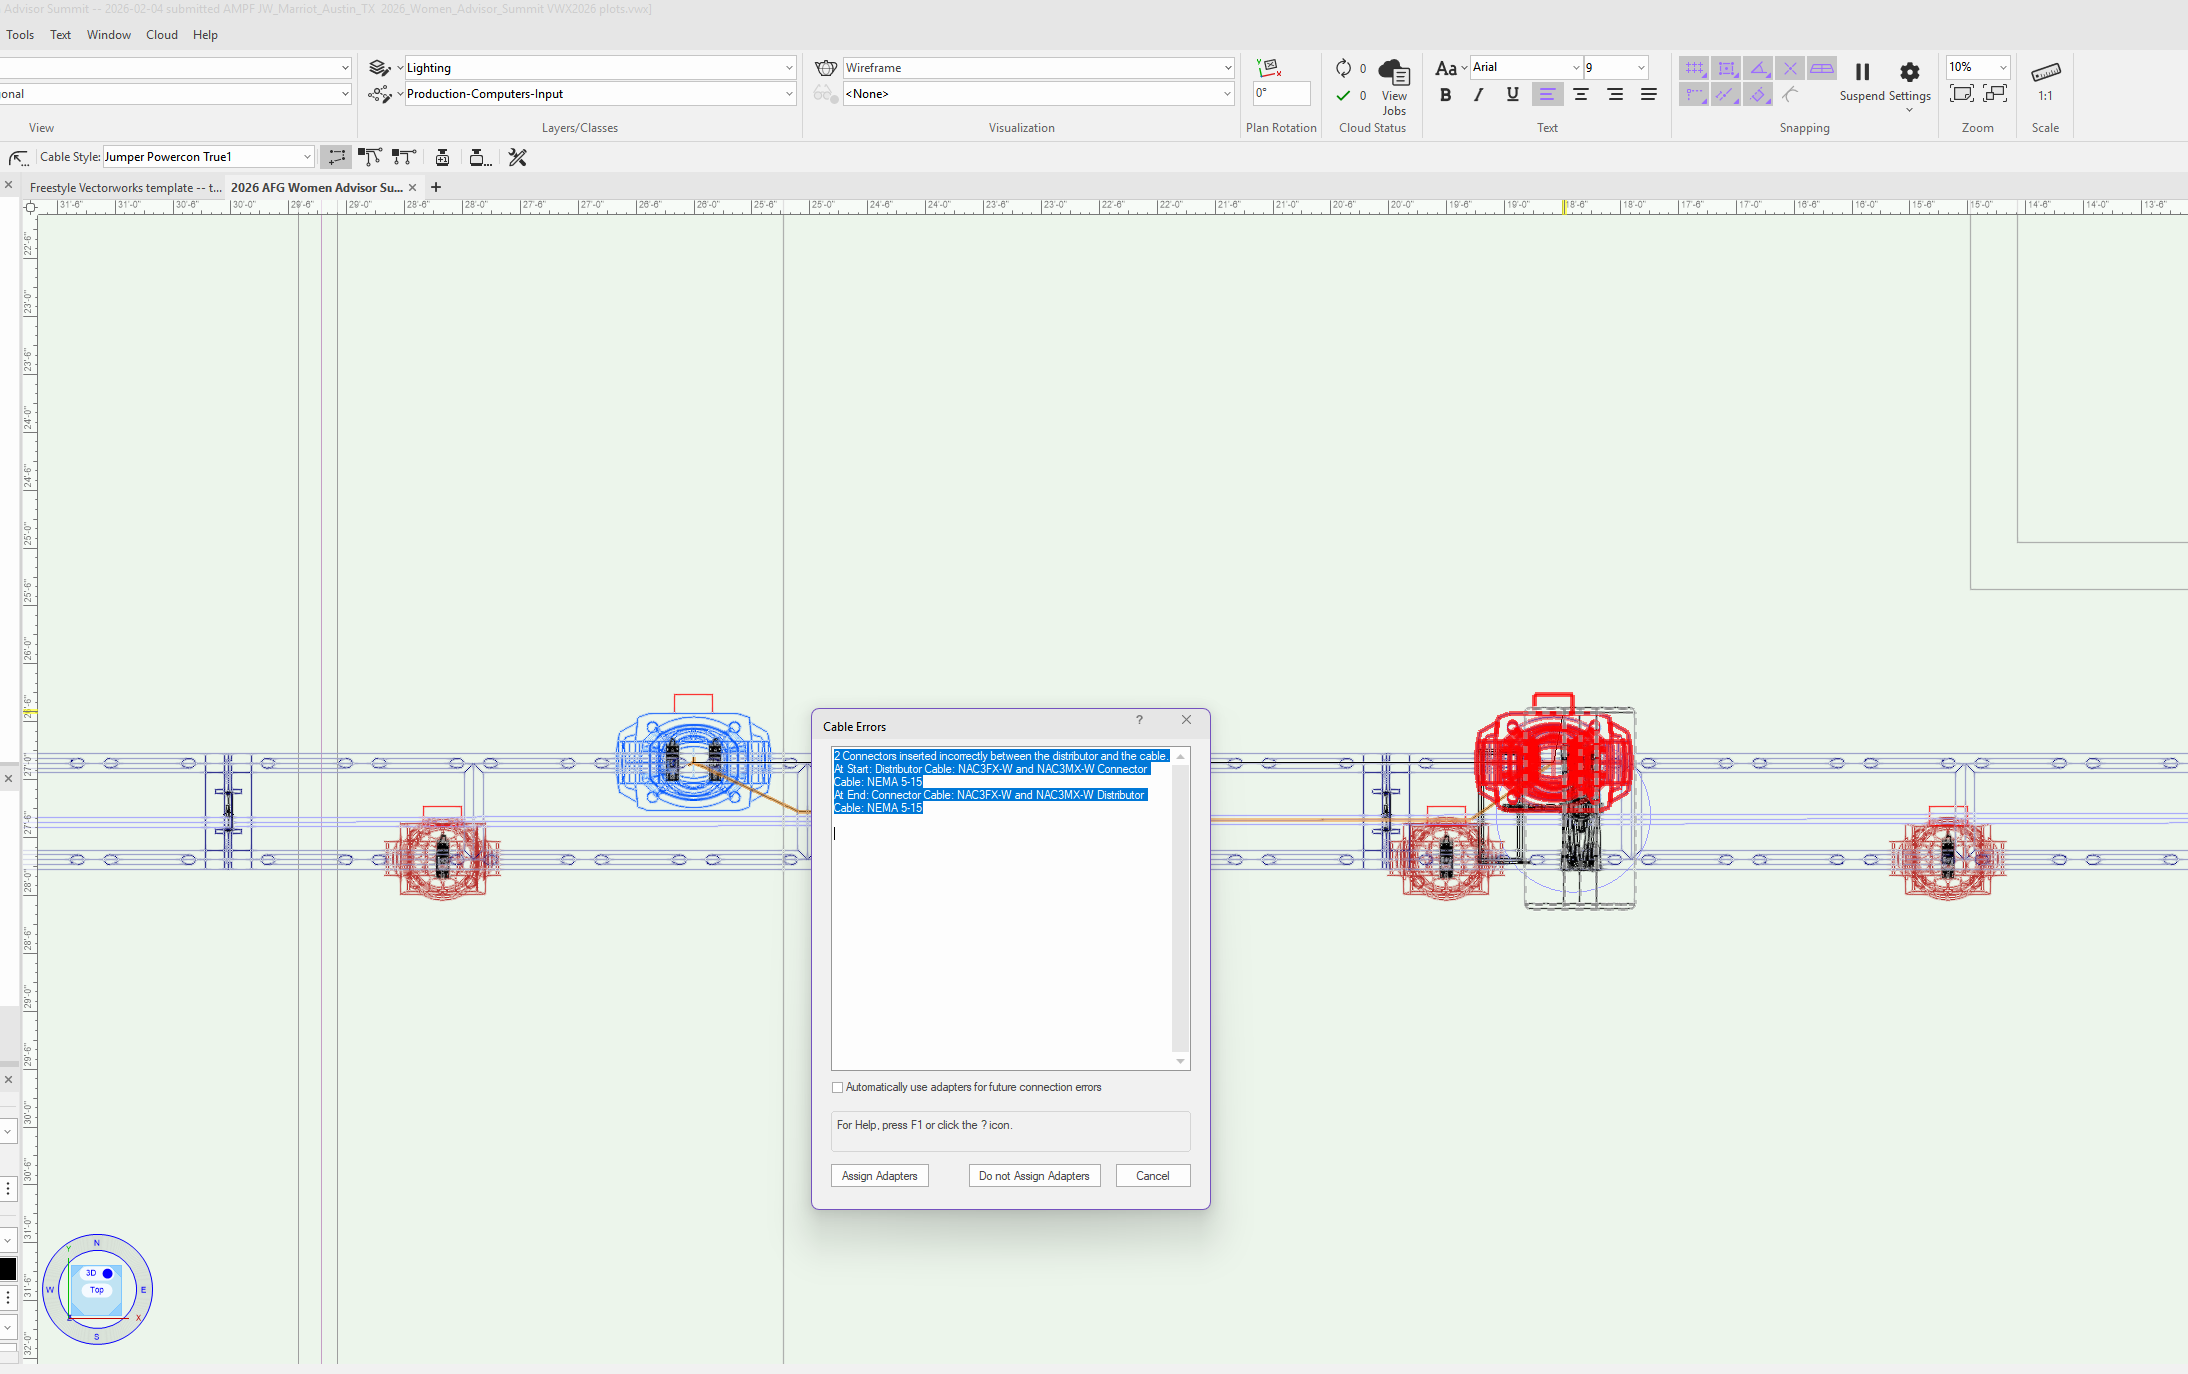Toggle the first cable mode button
Viewport: 2188px width, 1374px height.
336,157
